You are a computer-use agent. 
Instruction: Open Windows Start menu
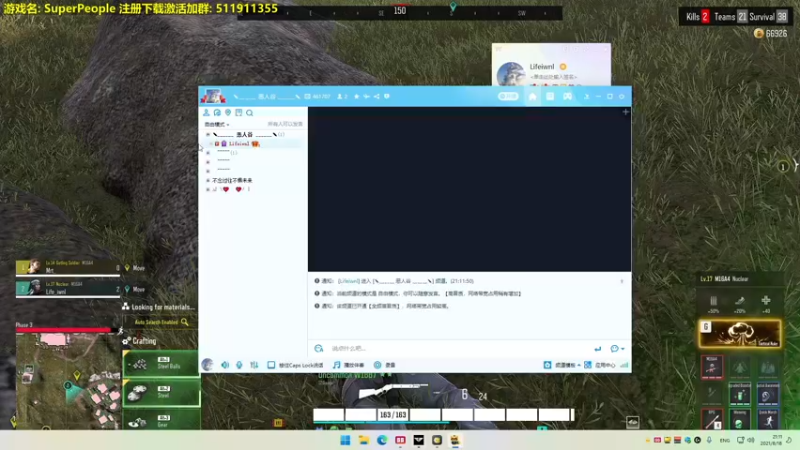tap(345, 440)
